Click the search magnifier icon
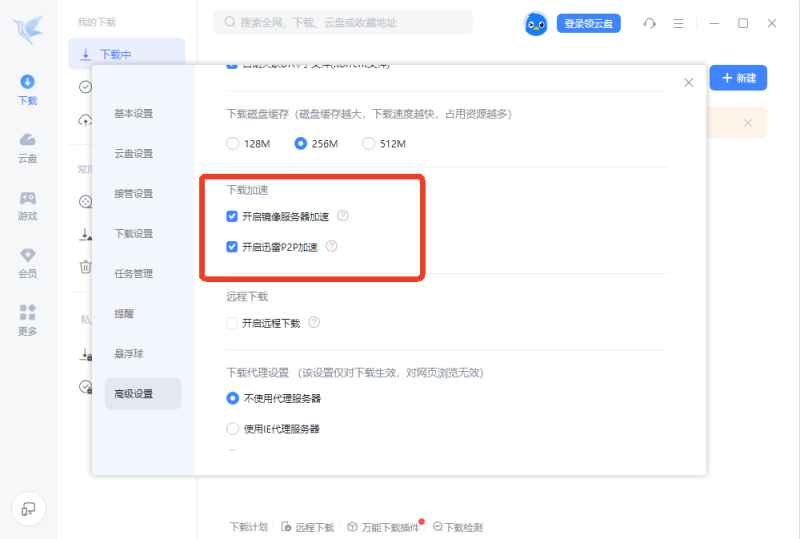This screenshot has width=800, height=539. click(230, 22)
